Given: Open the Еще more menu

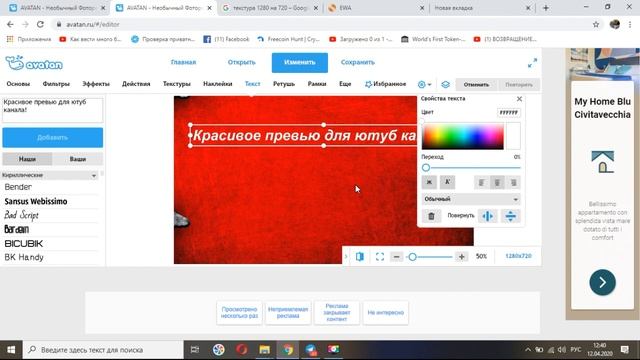Looking at the screenshot, I should (x=345, y=84).
